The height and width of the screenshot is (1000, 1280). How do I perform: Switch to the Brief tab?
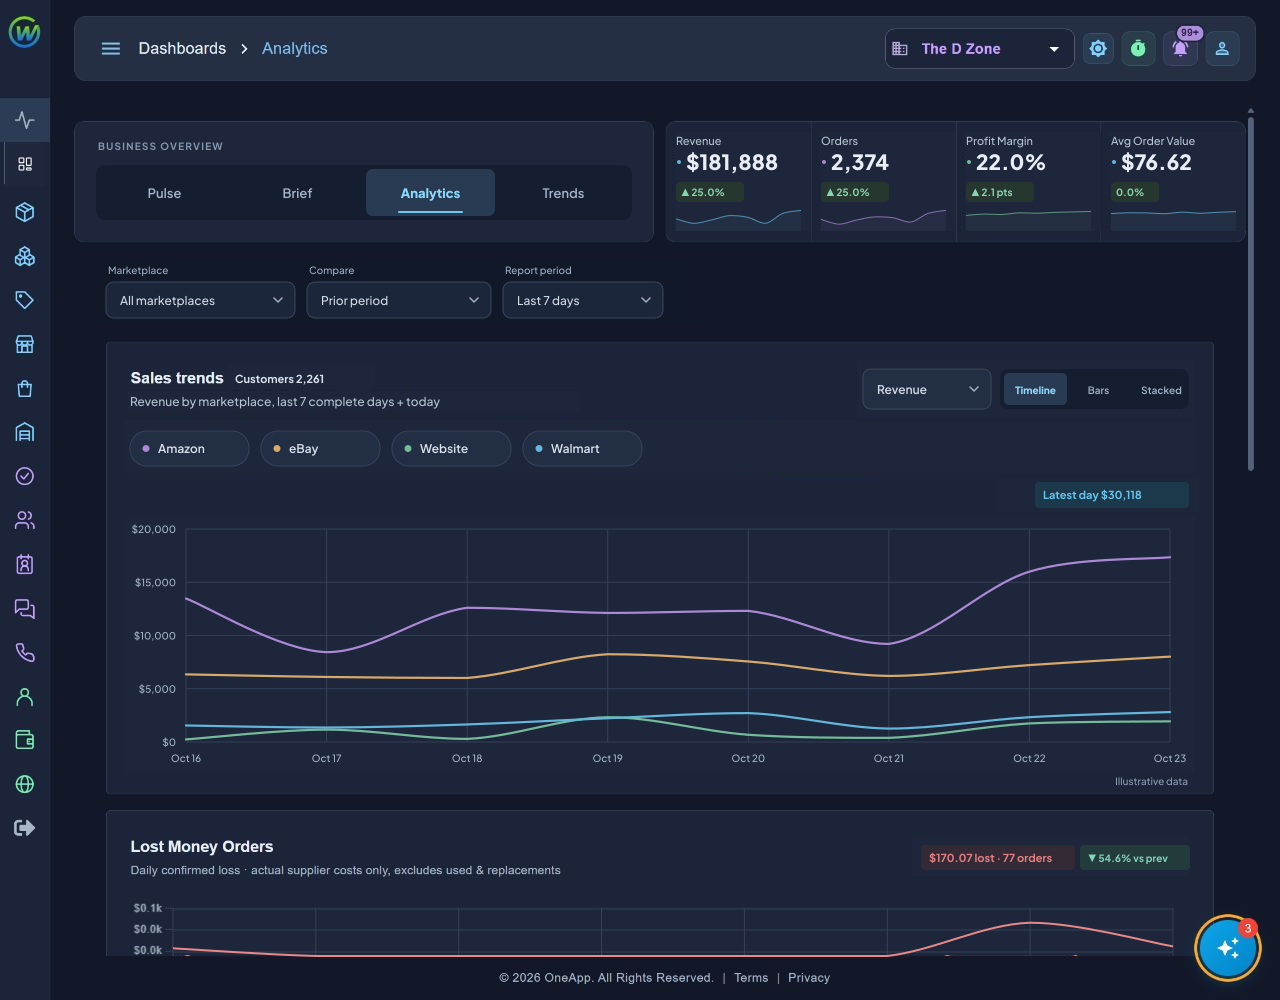click(297, 193)
